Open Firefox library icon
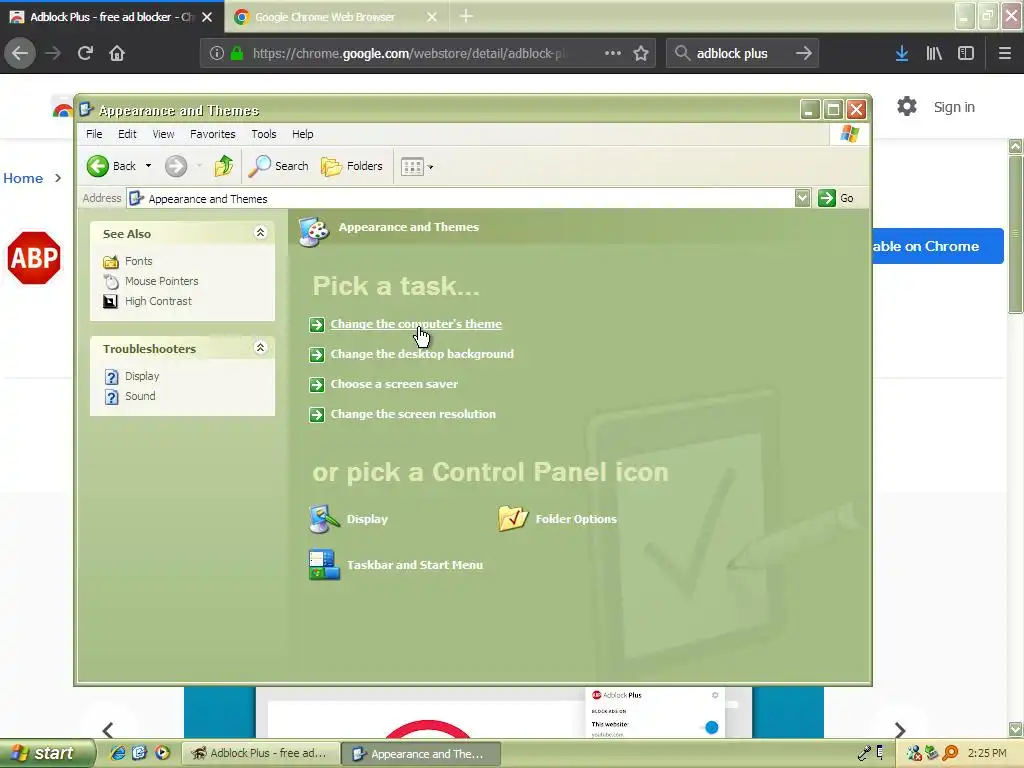The height and width of the screenshot is (768, 1024). [934, 53]
